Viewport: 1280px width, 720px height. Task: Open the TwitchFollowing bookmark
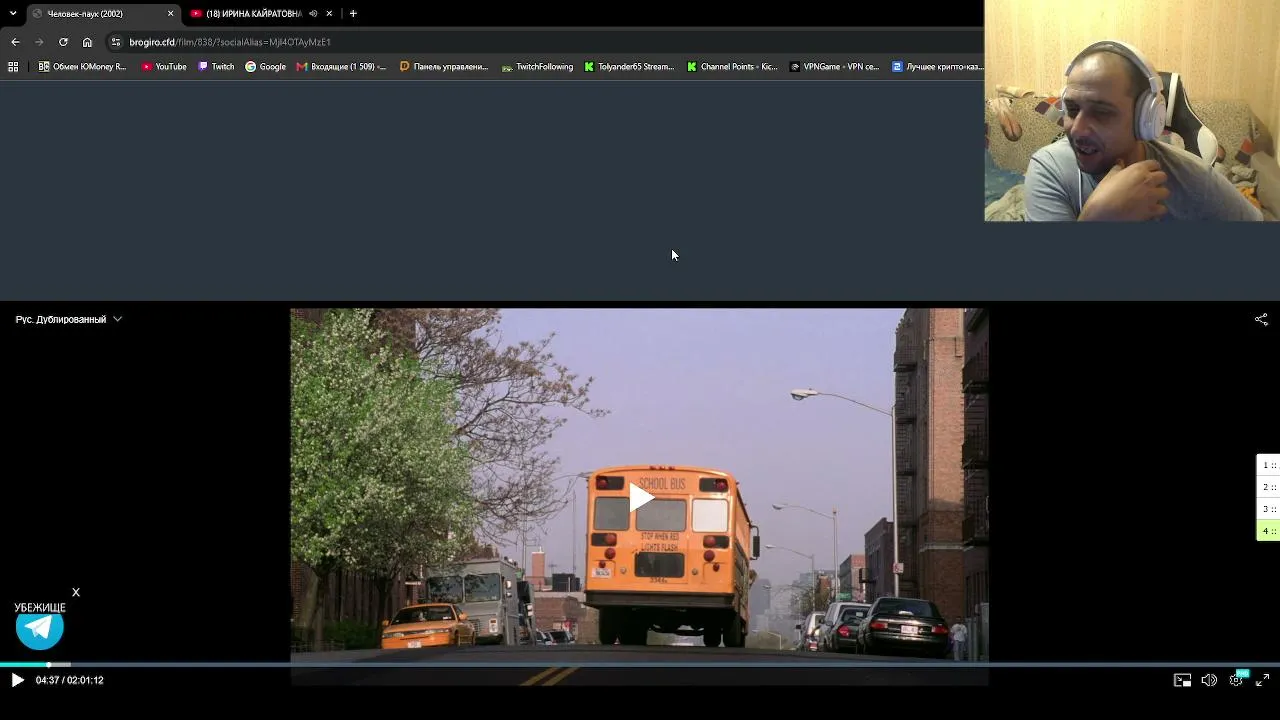(537, 67)
